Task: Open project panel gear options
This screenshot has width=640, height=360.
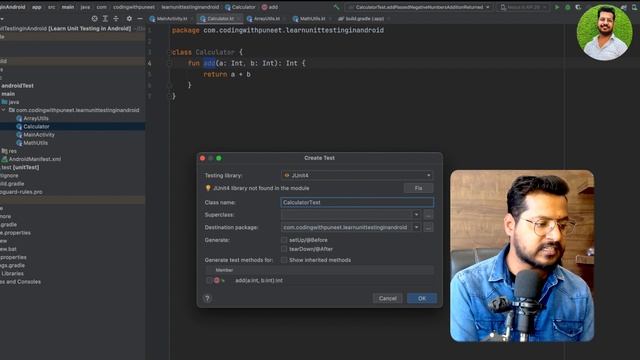Action: click(x=129, y=19)
